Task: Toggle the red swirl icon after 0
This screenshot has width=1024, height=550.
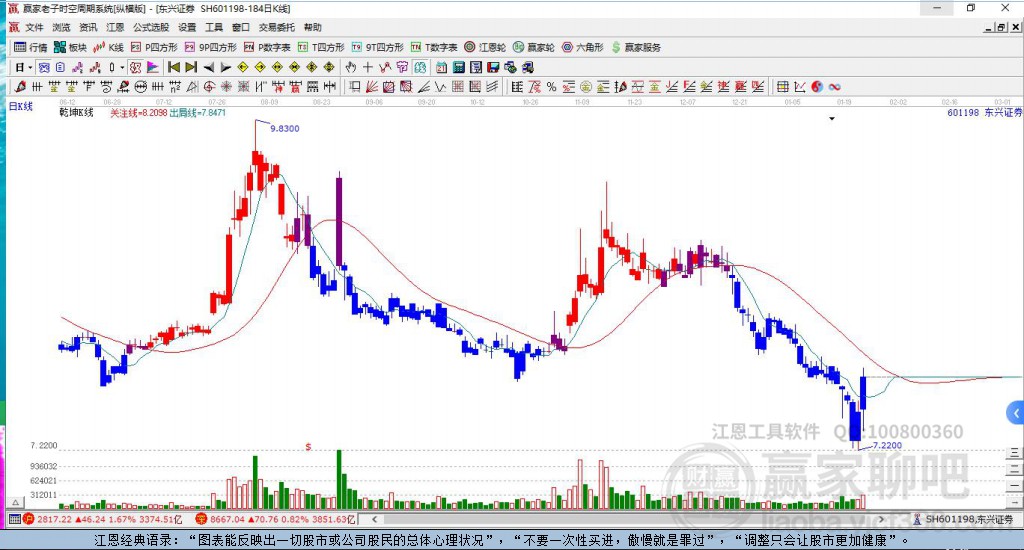Action: pyautogui.click(x=135, y=67)
